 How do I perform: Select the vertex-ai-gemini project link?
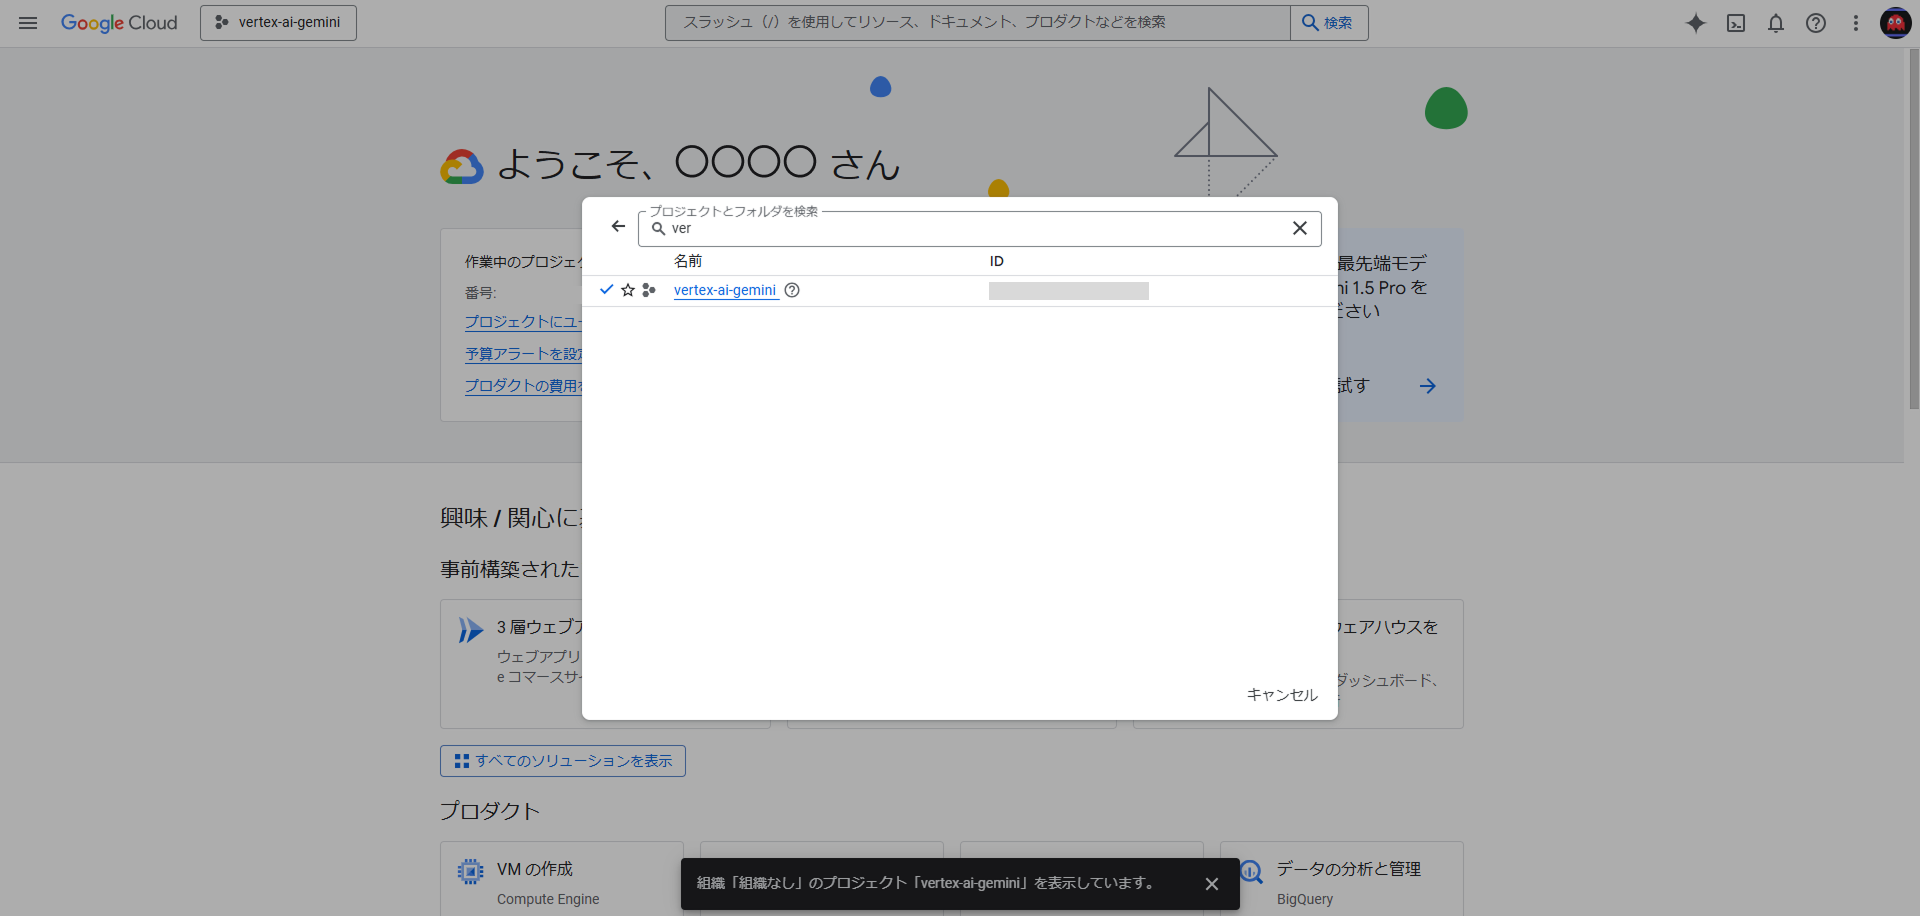point(725,290)
